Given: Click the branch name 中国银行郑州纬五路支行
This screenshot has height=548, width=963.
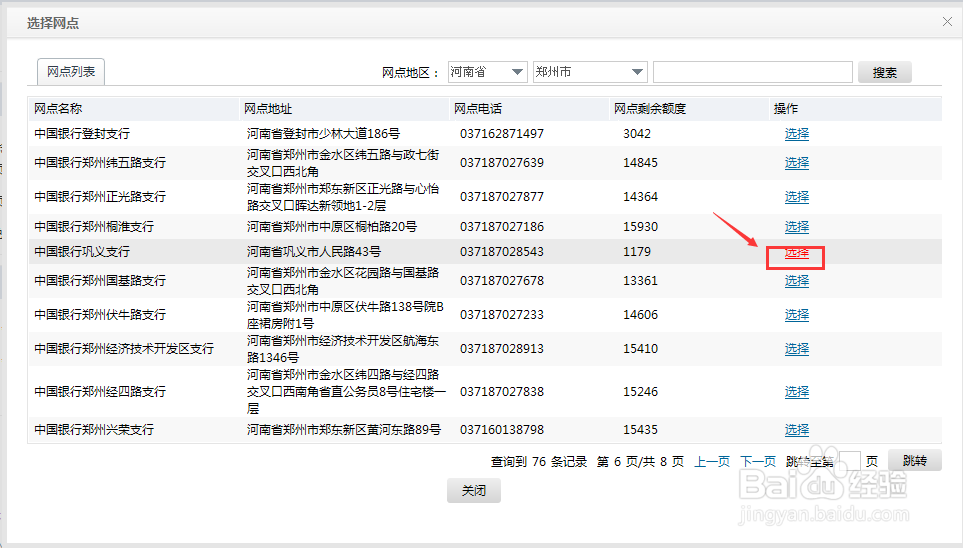Looking at the screenshot, I should click(100, 162).
